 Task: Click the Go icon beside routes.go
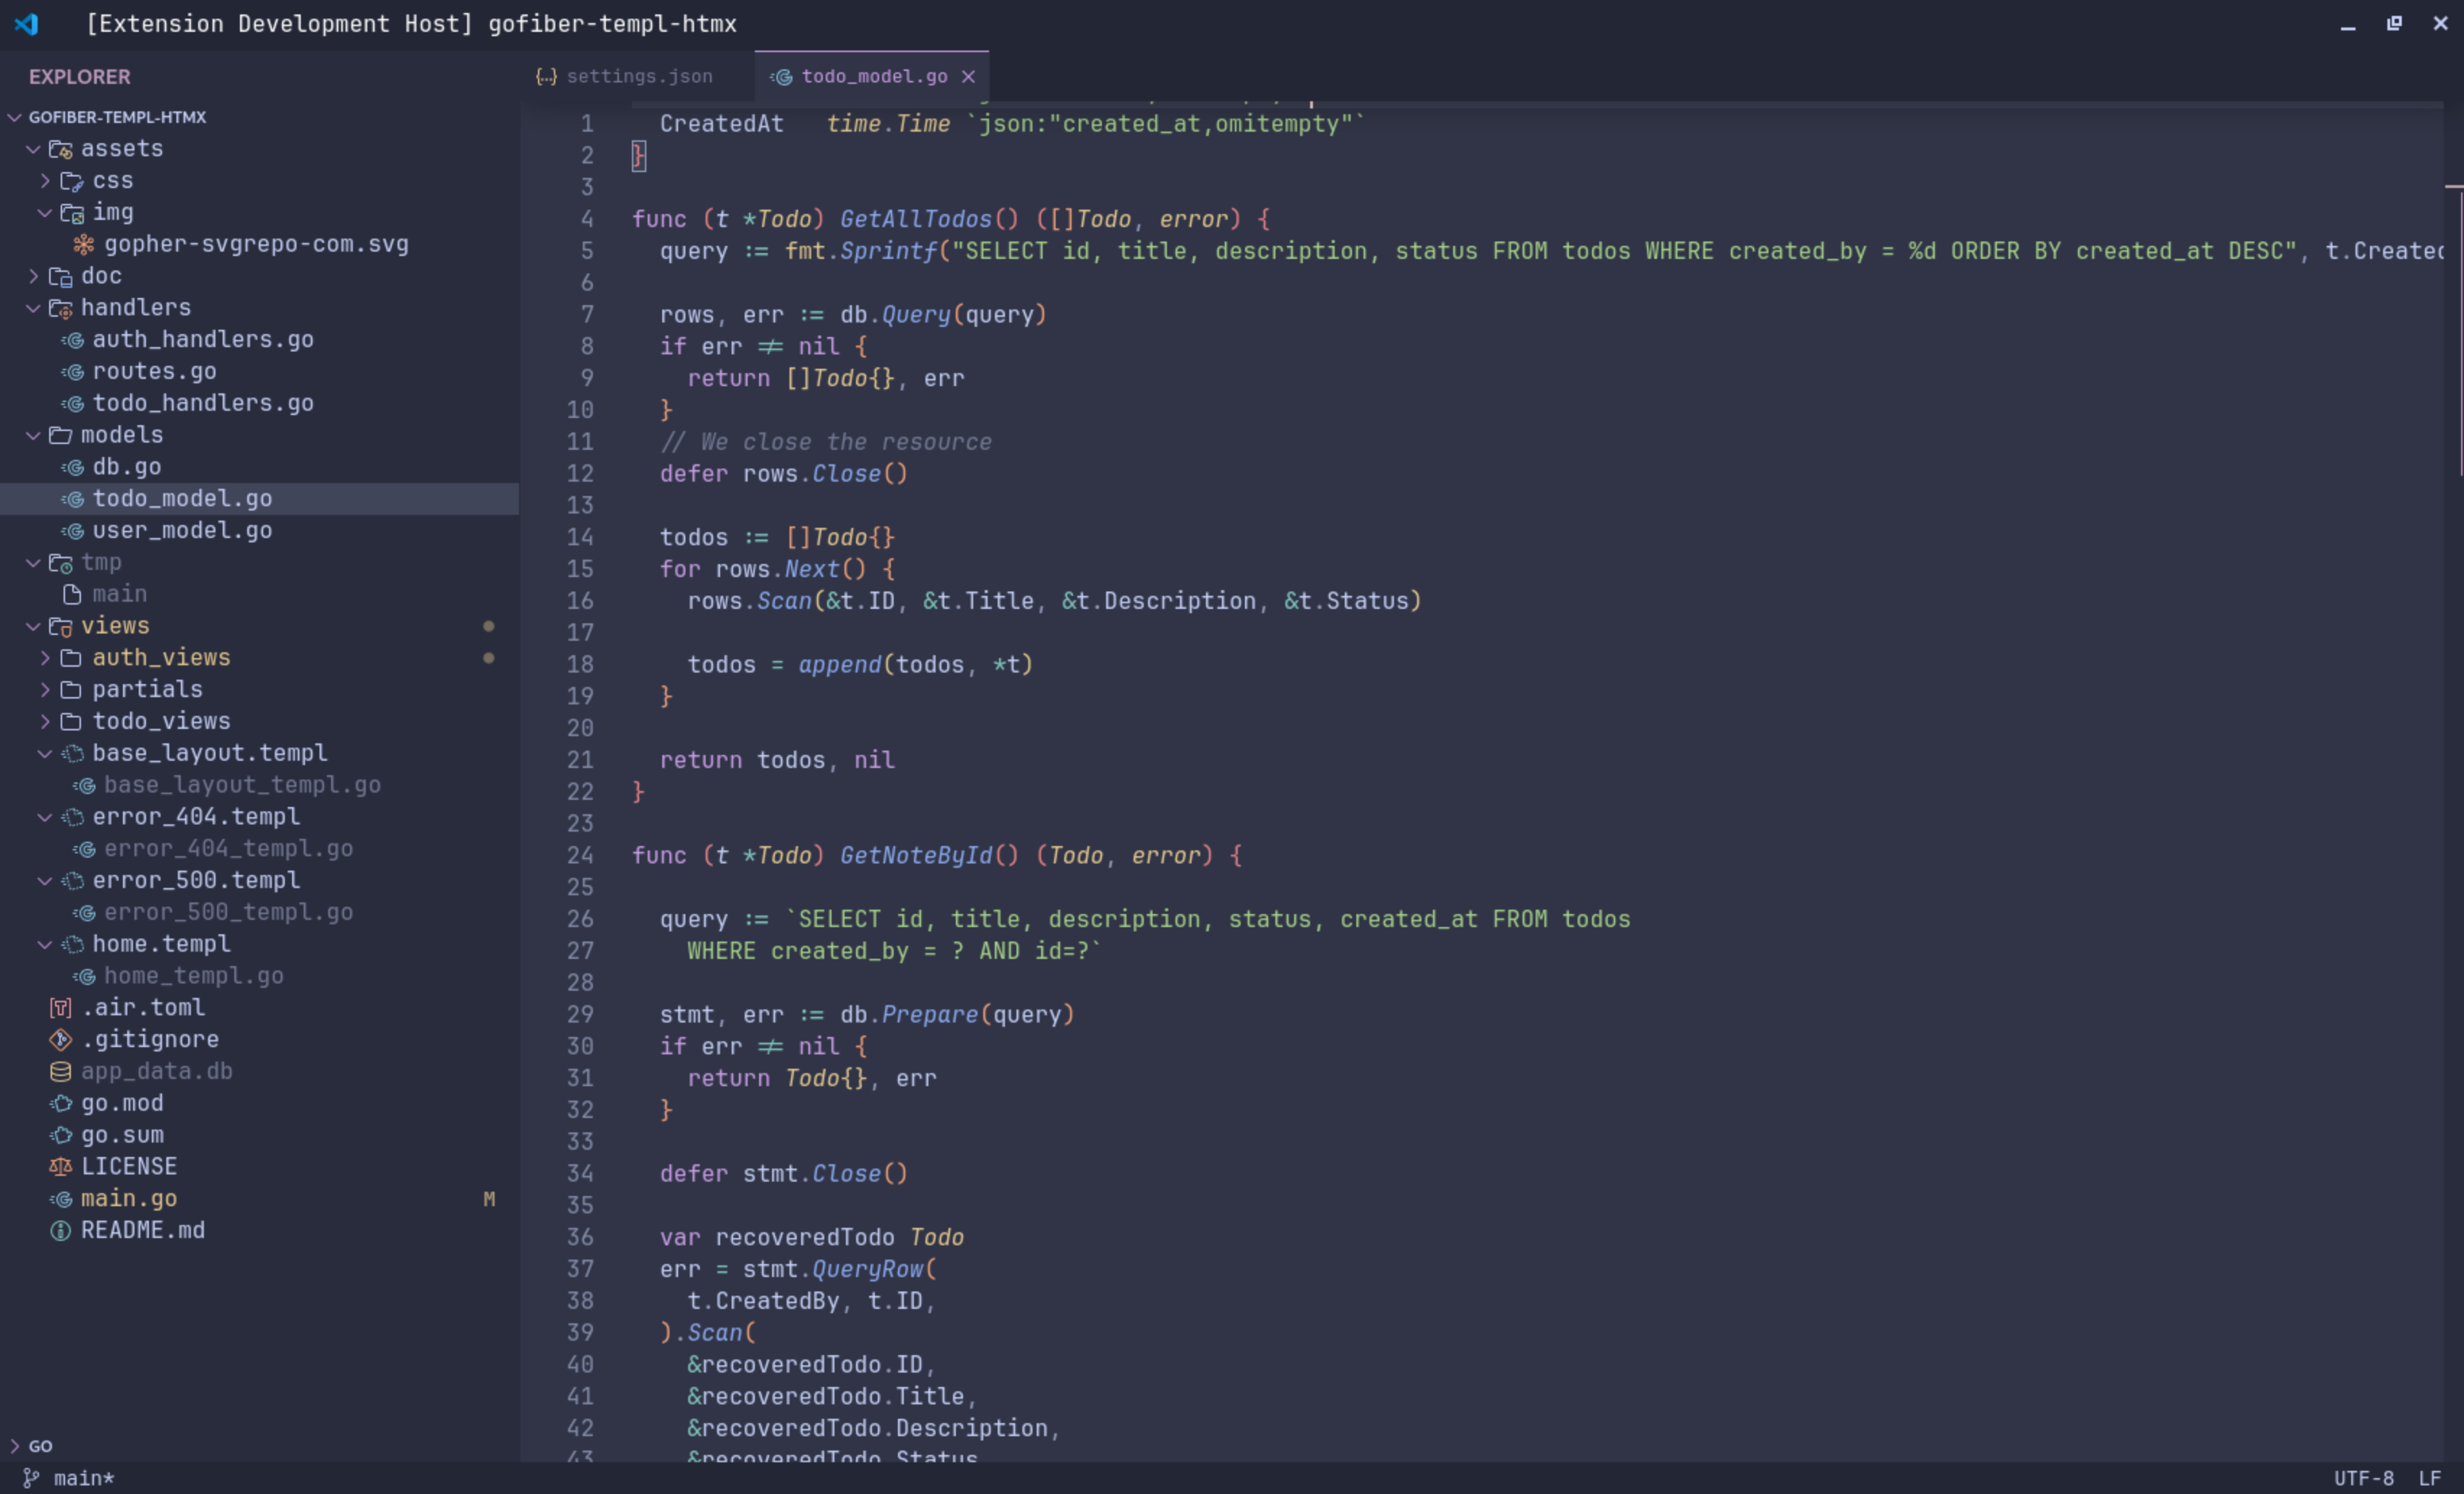[72, 372]
